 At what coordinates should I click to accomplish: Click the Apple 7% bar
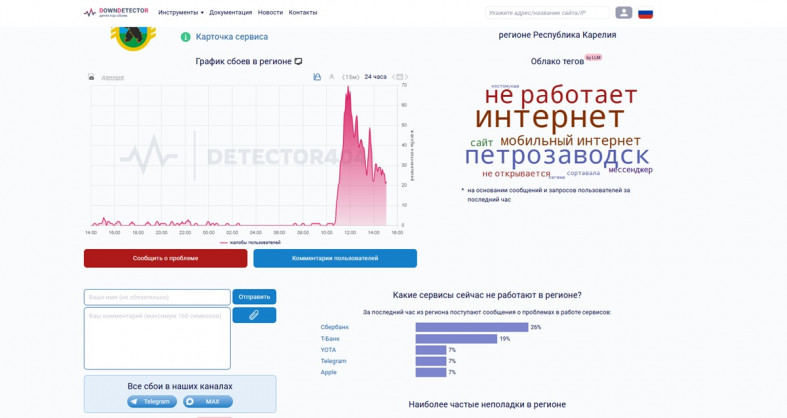click(x=431, y=372)
